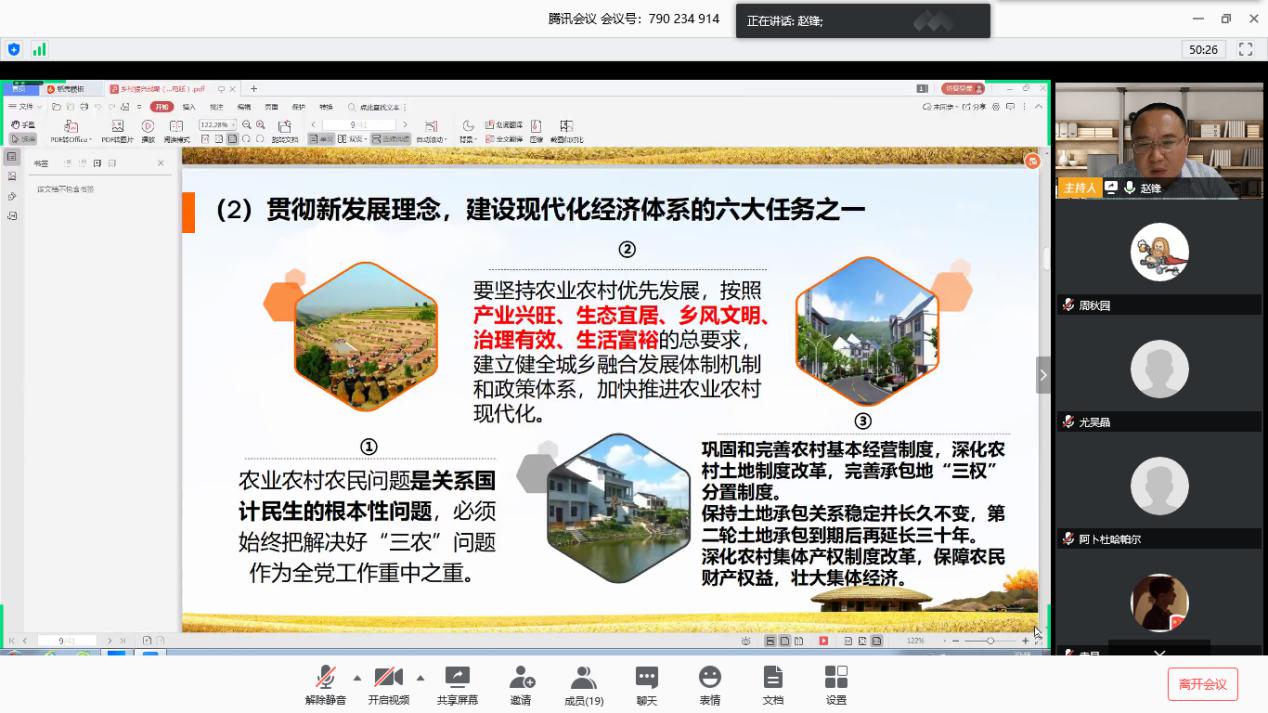Choose the select tool in PDF toolbar

click(22, 139)
